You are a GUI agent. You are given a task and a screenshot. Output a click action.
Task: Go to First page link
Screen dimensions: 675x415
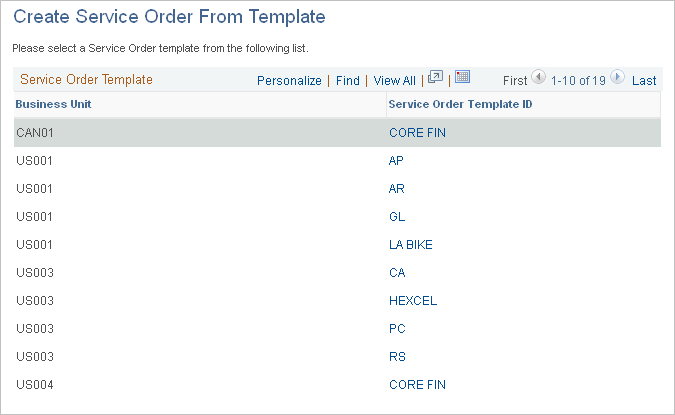tap(515, 81)
